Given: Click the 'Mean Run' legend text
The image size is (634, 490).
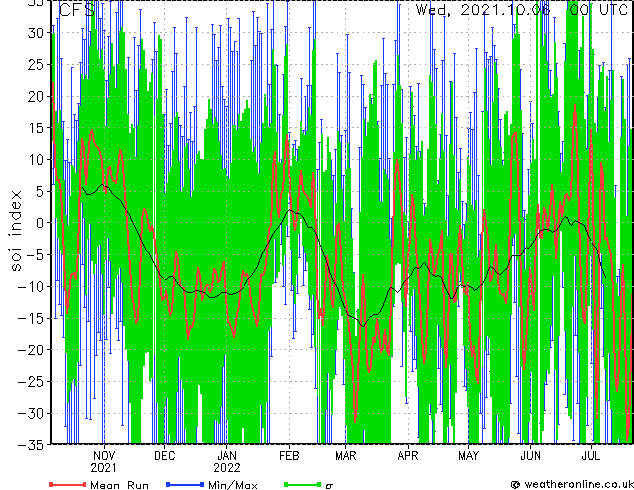Looking at the screenshot, I should 120,485.
